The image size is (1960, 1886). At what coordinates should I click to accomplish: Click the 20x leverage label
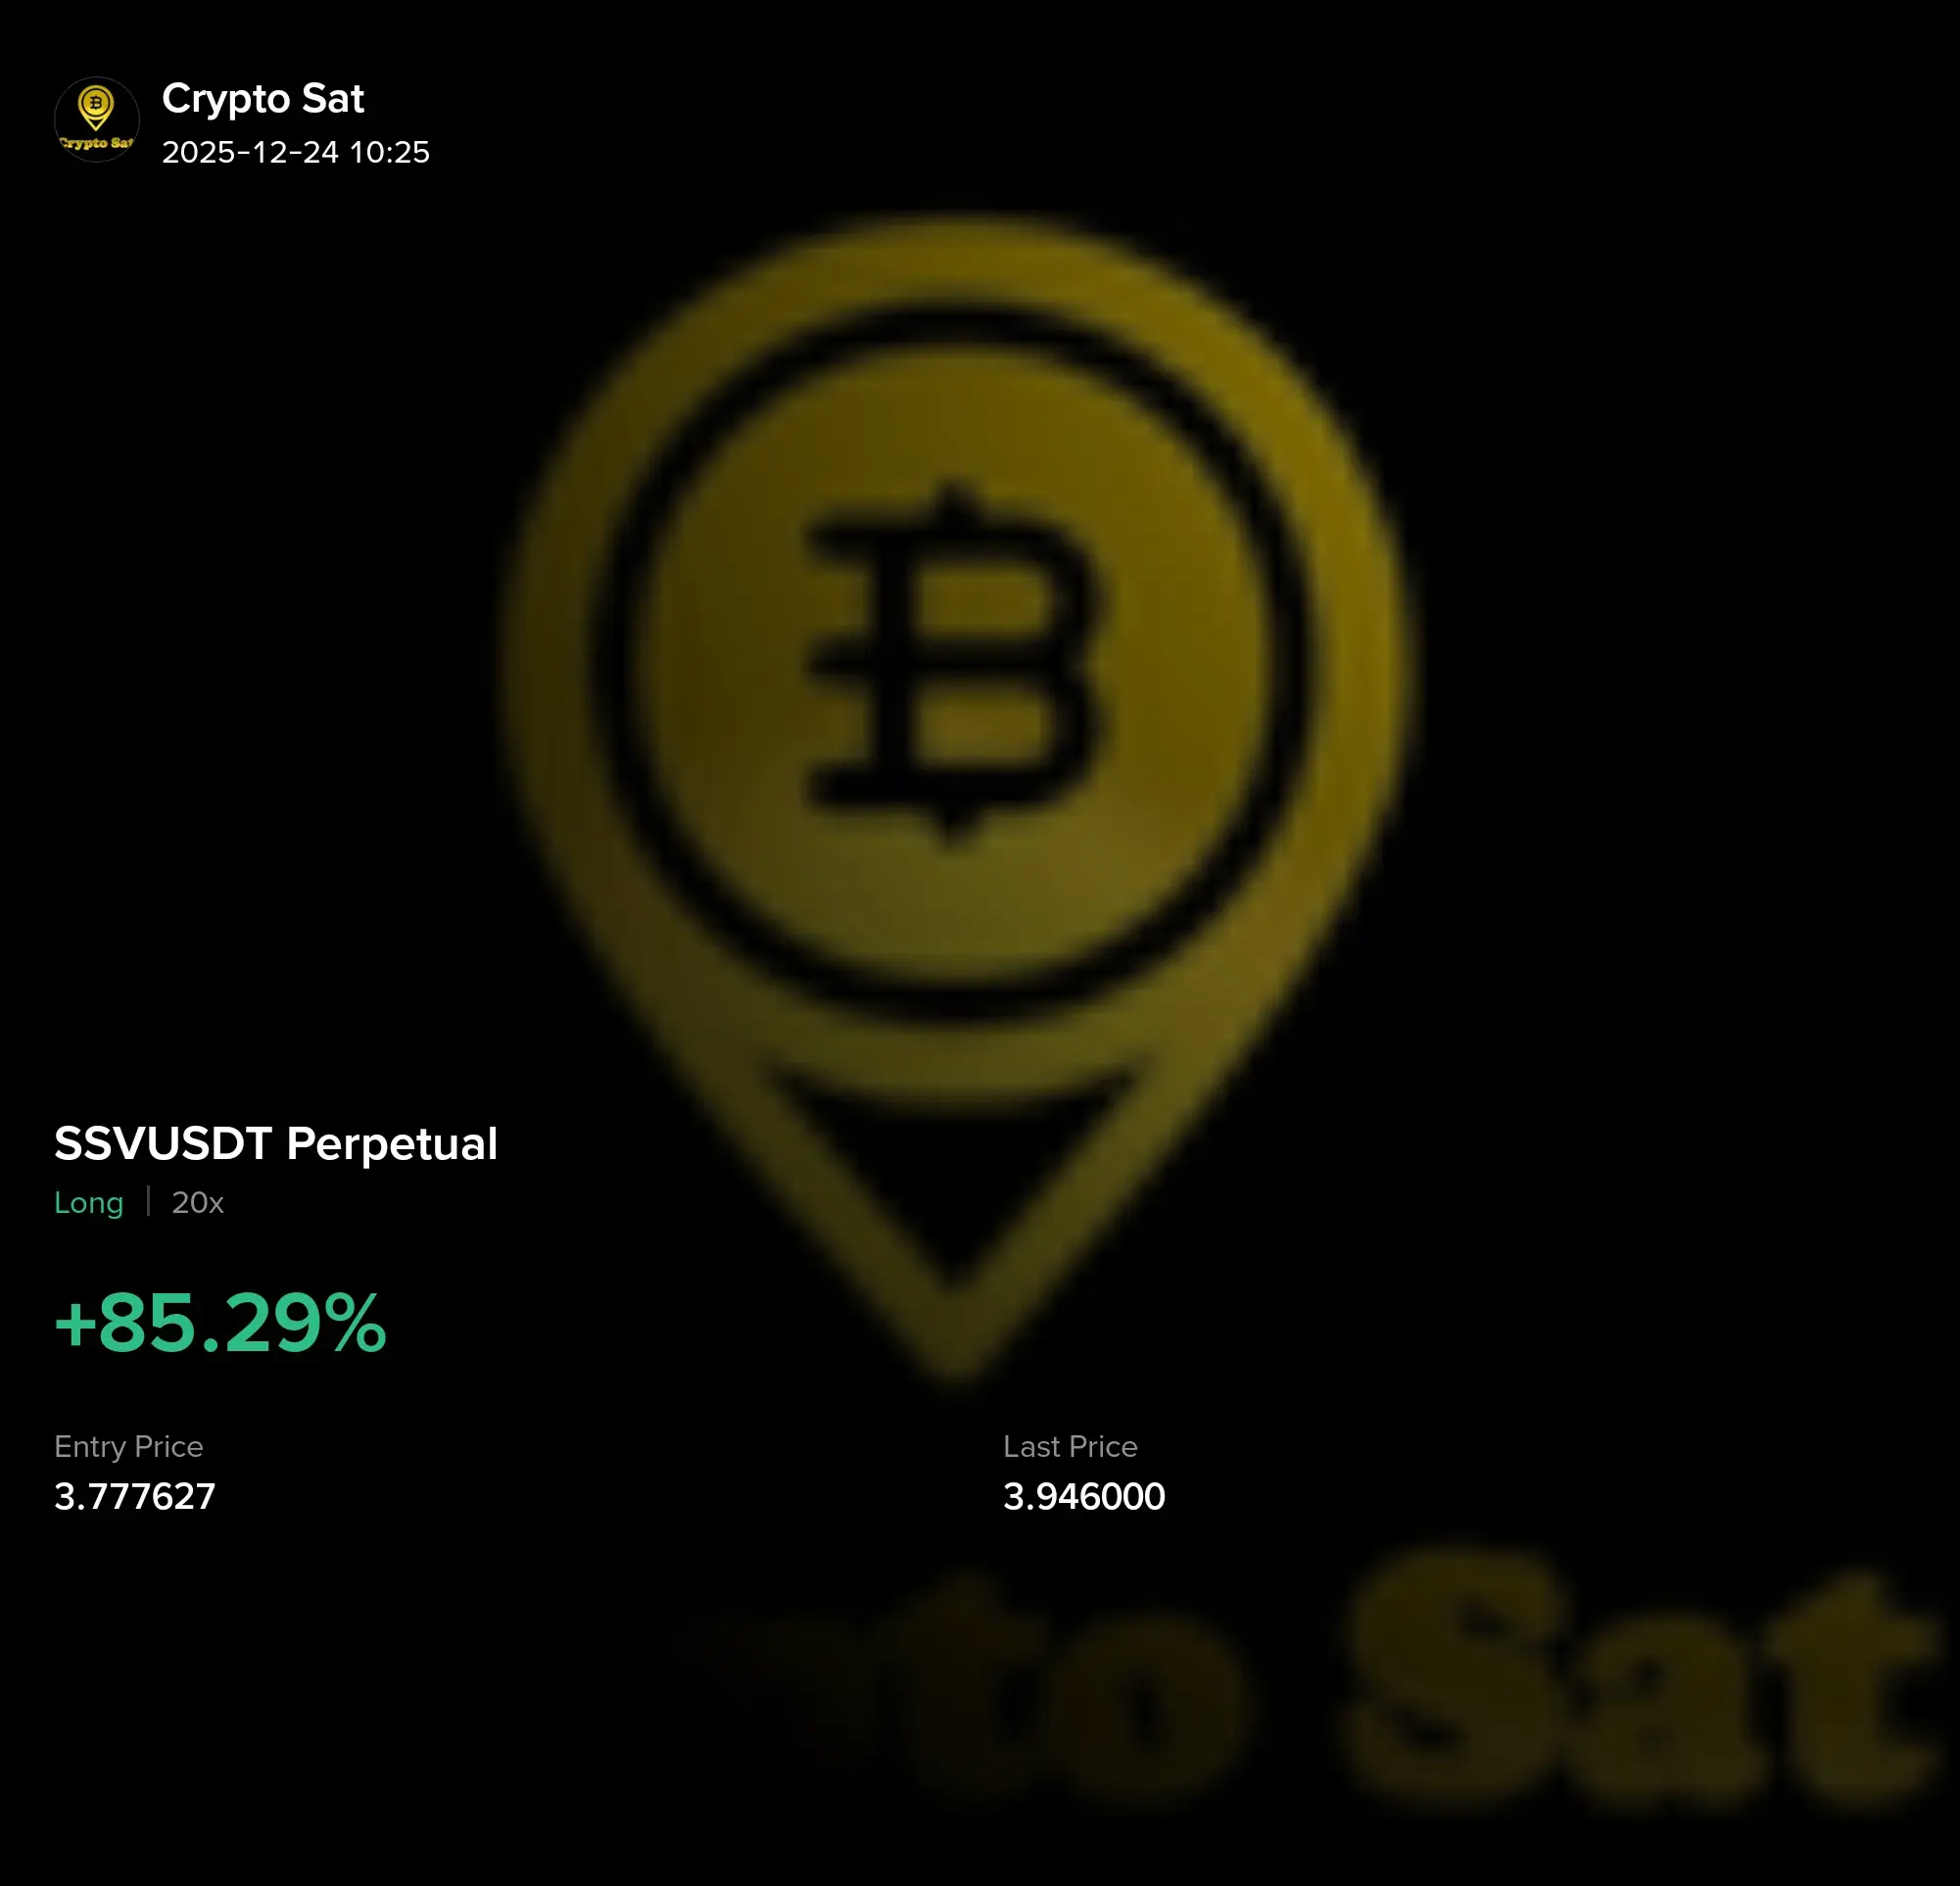pyautogui.click(x=198, y=1202)
